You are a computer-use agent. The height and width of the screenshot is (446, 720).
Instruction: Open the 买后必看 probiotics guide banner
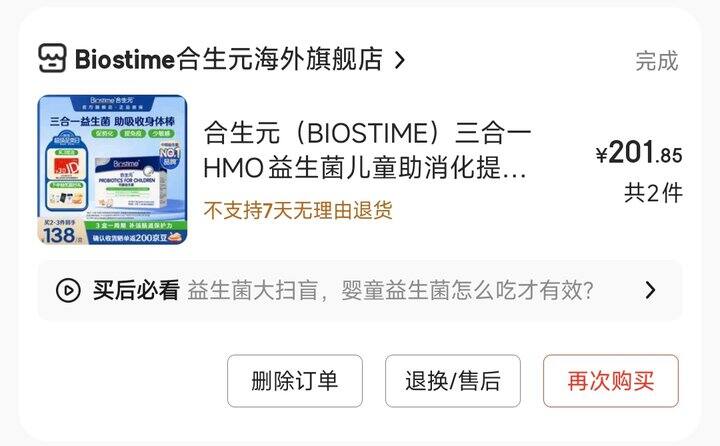pyautogui.click(x=360, y=290)
